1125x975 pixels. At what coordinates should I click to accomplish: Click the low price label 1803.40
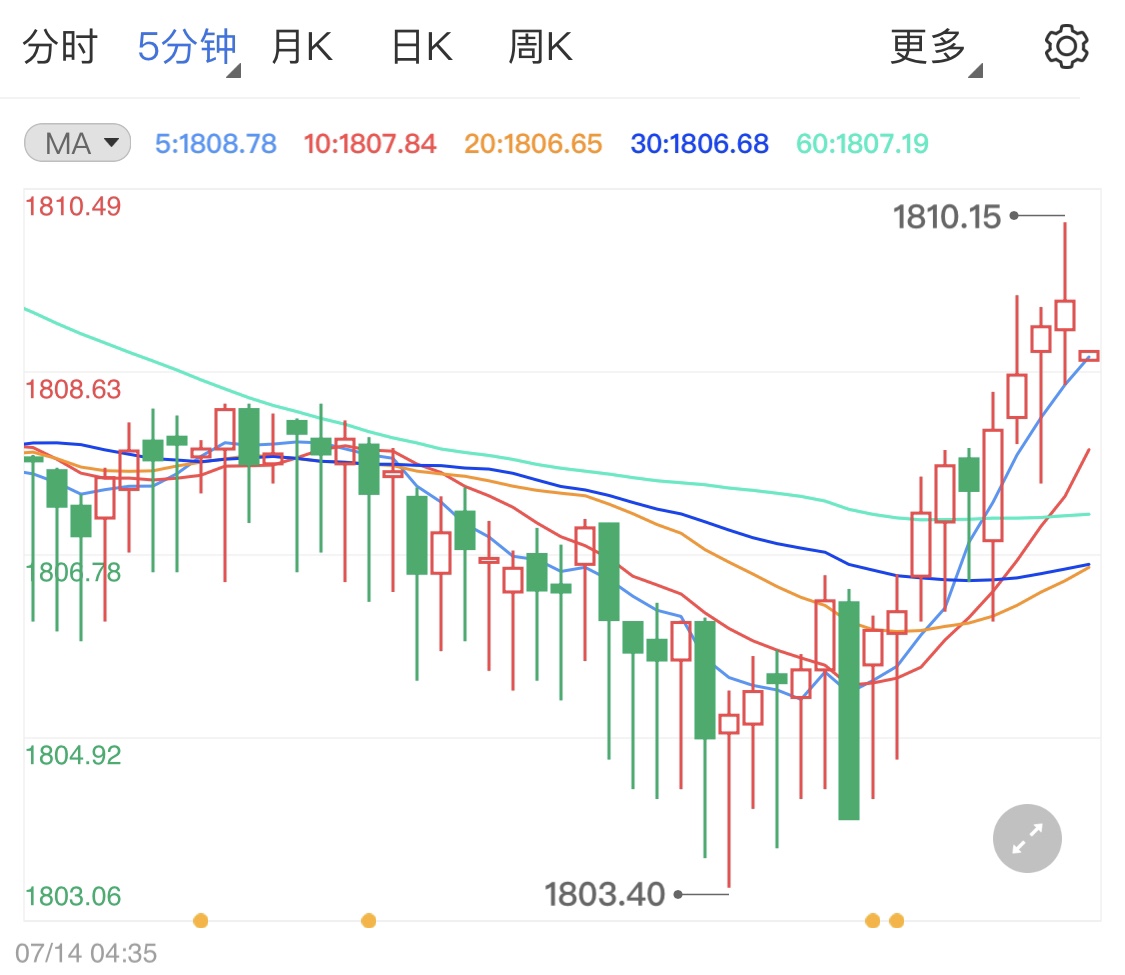tap(604, 895)
